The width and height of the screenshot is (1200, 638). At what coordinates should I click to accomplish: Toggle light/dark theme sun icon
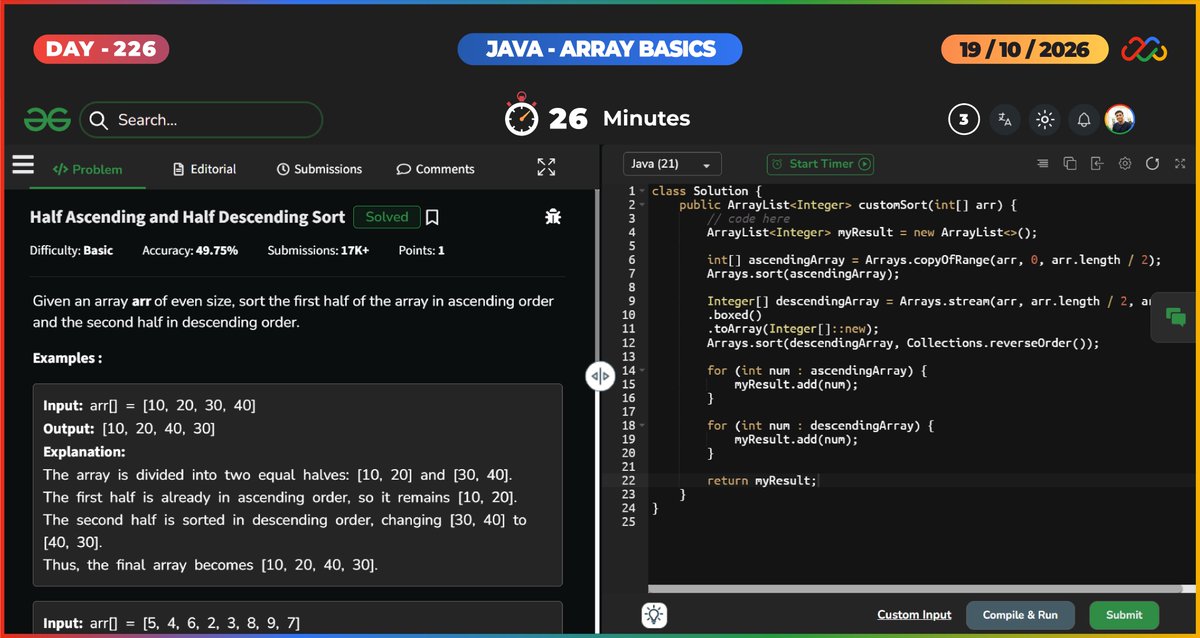click(x=1045, y=120)
